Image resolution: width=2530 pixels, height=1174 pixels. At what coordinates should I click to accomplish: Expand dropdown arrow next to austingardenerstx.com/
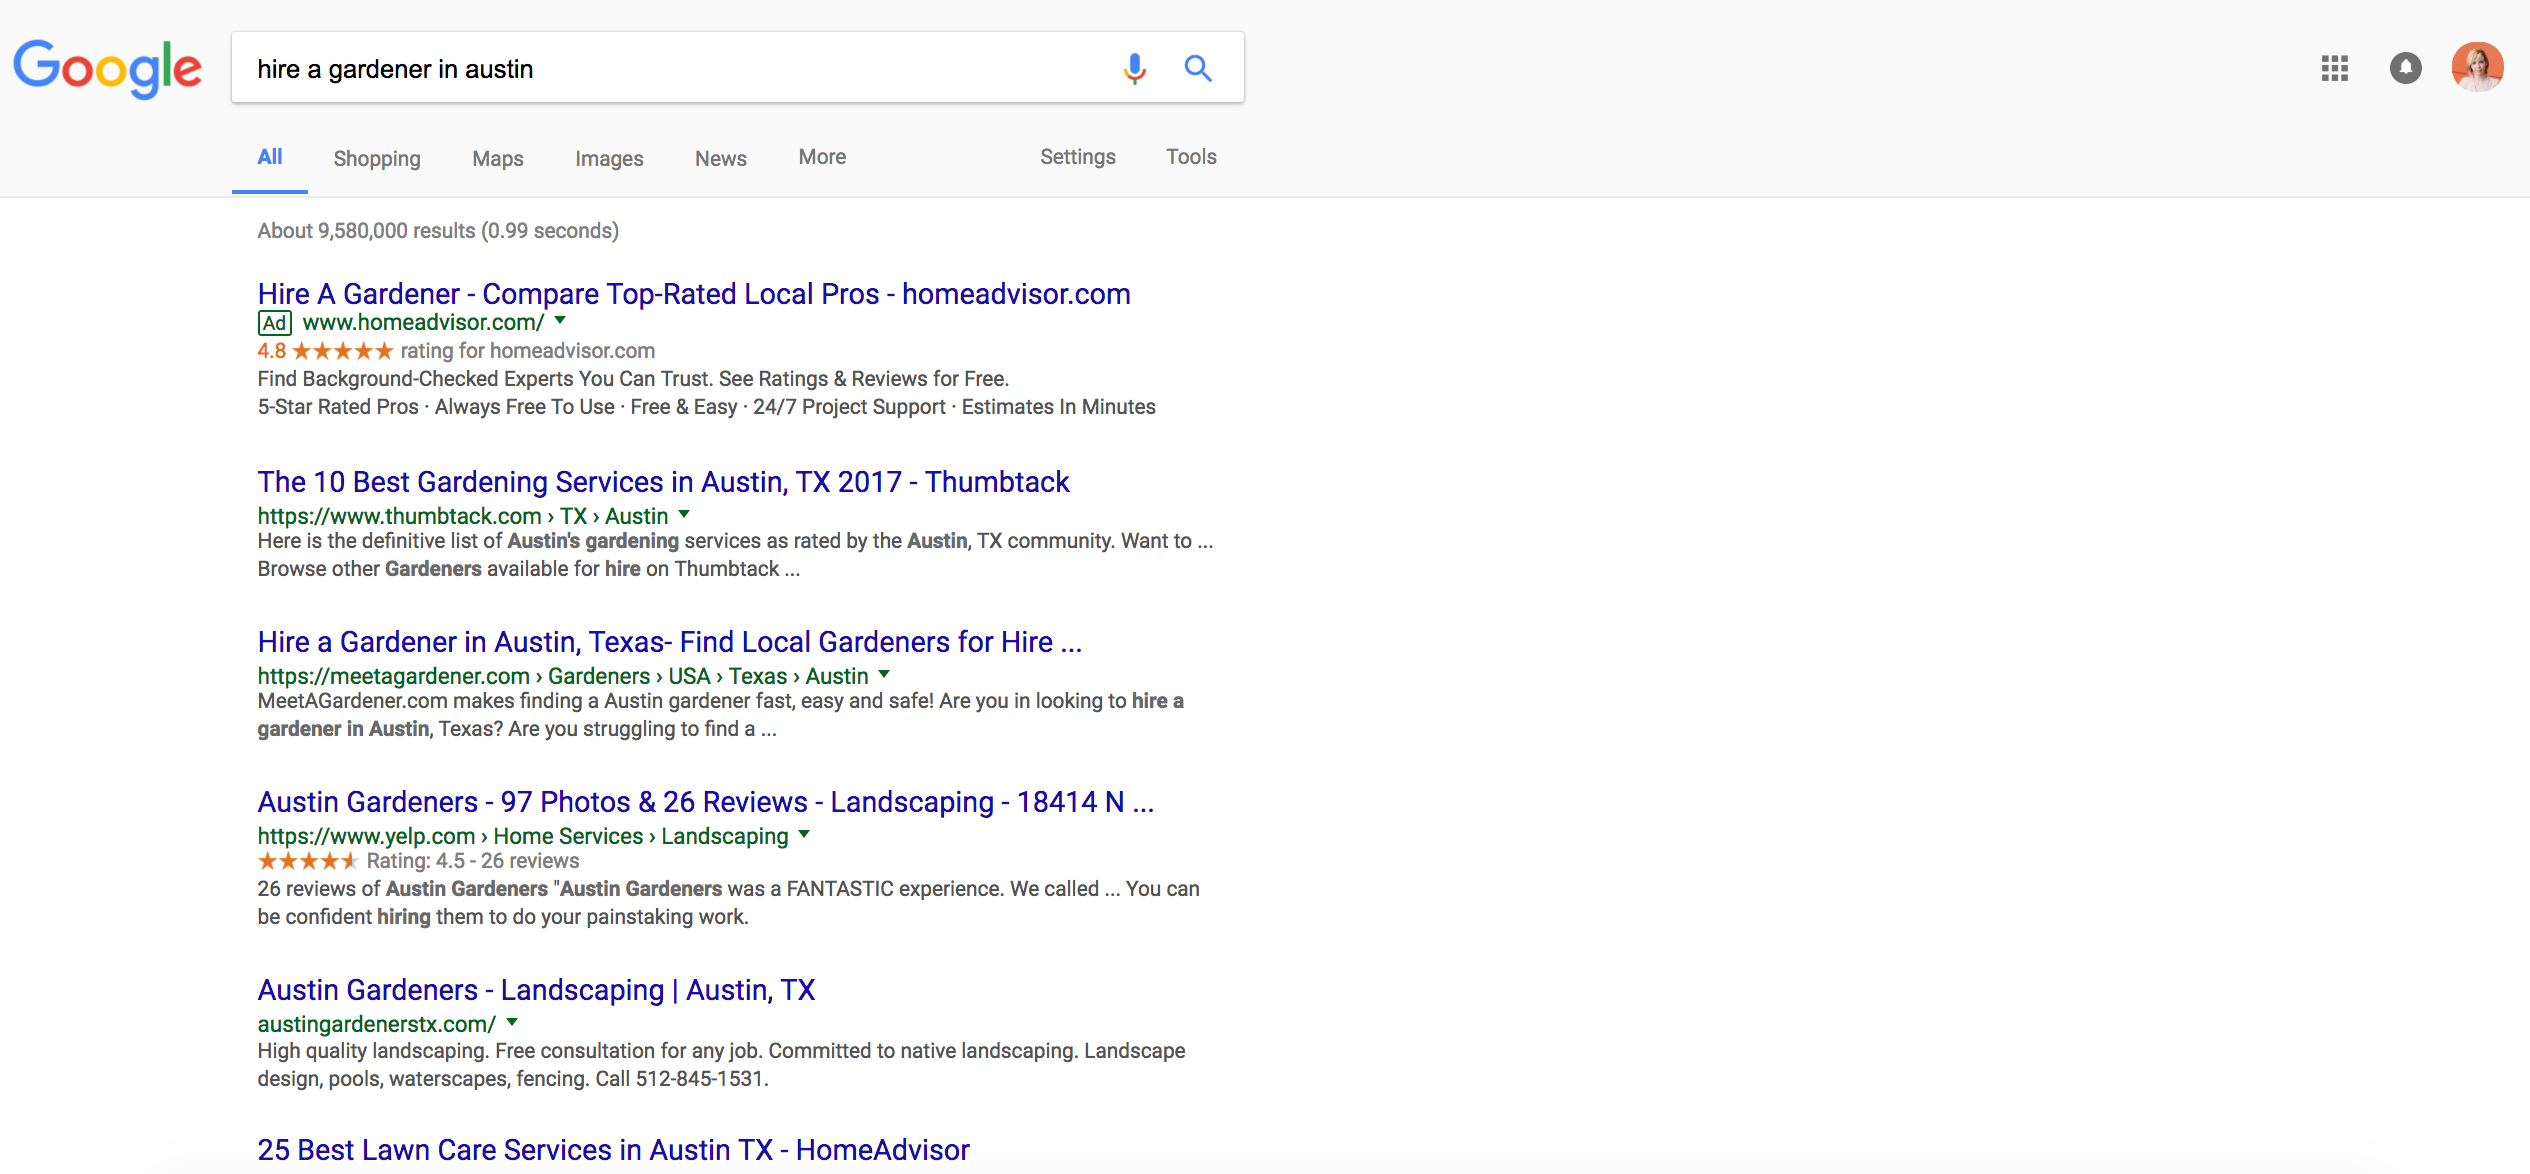512,1023
